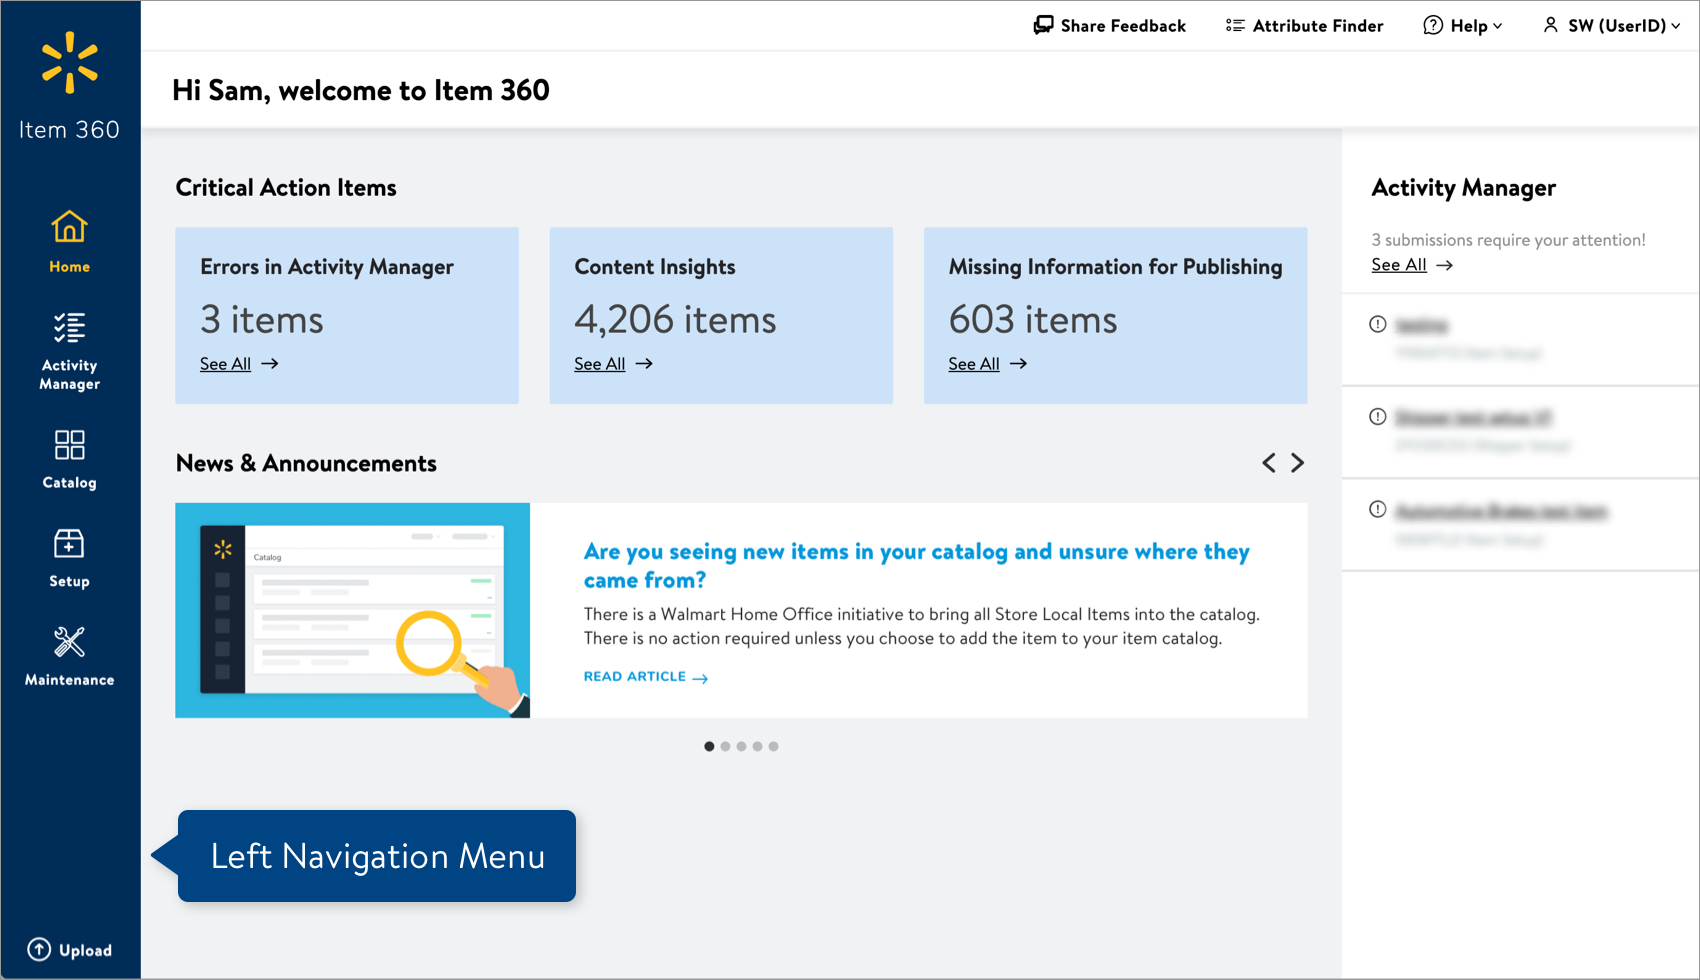Click the Attribute Finder list icon
Screen dimensions: 1700x980
[1235, 25]
